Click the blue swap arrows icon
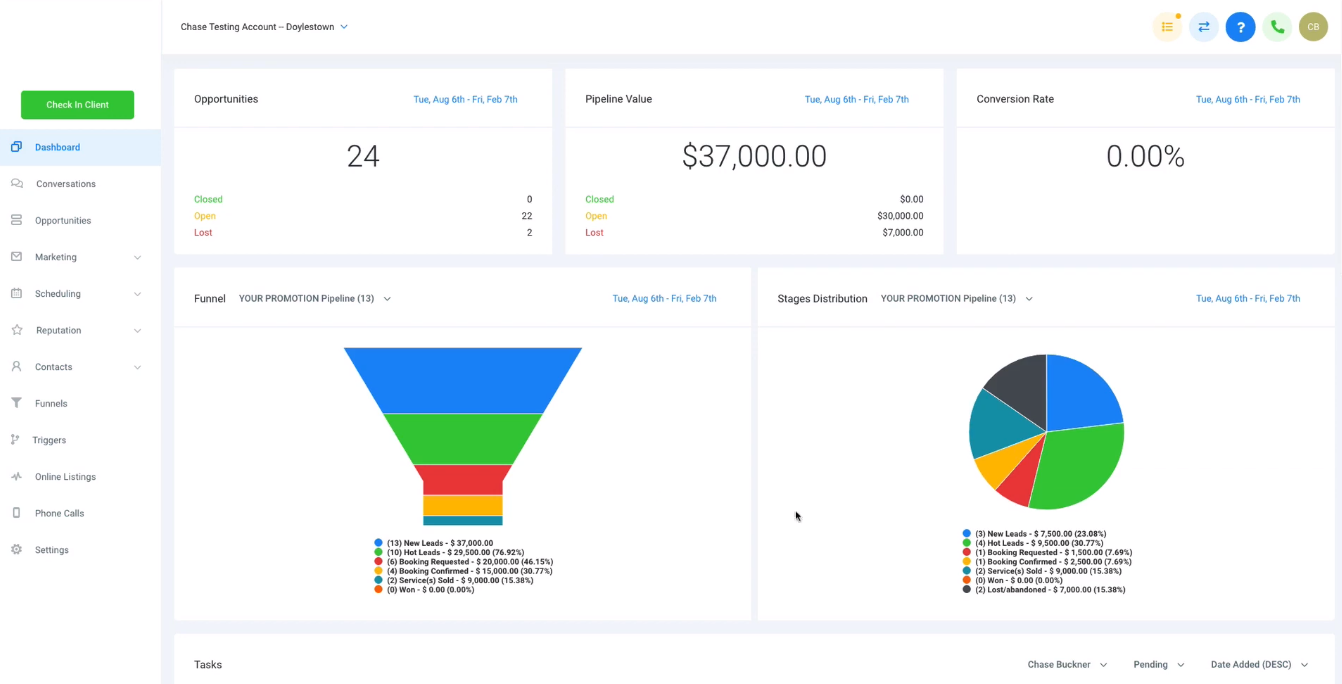The height and width of the screenshot is (684, 1342). (1204, 27)
